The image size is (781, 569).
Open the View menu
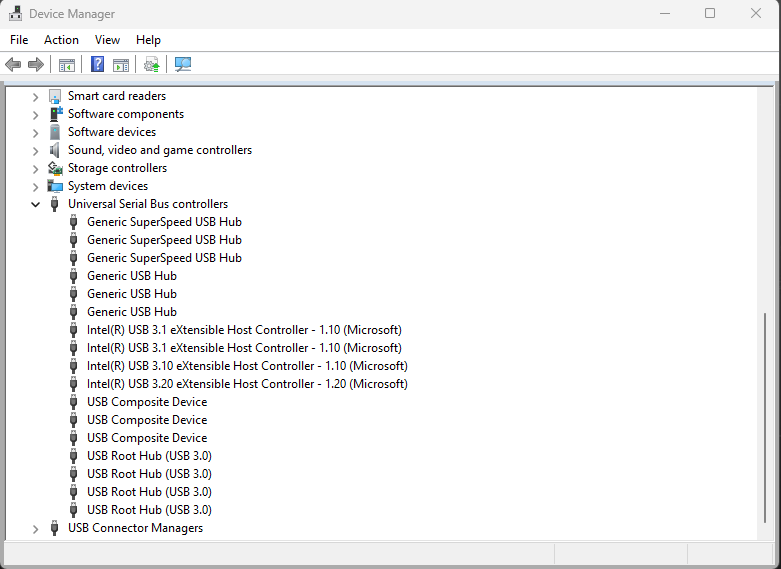coord(107,40)
